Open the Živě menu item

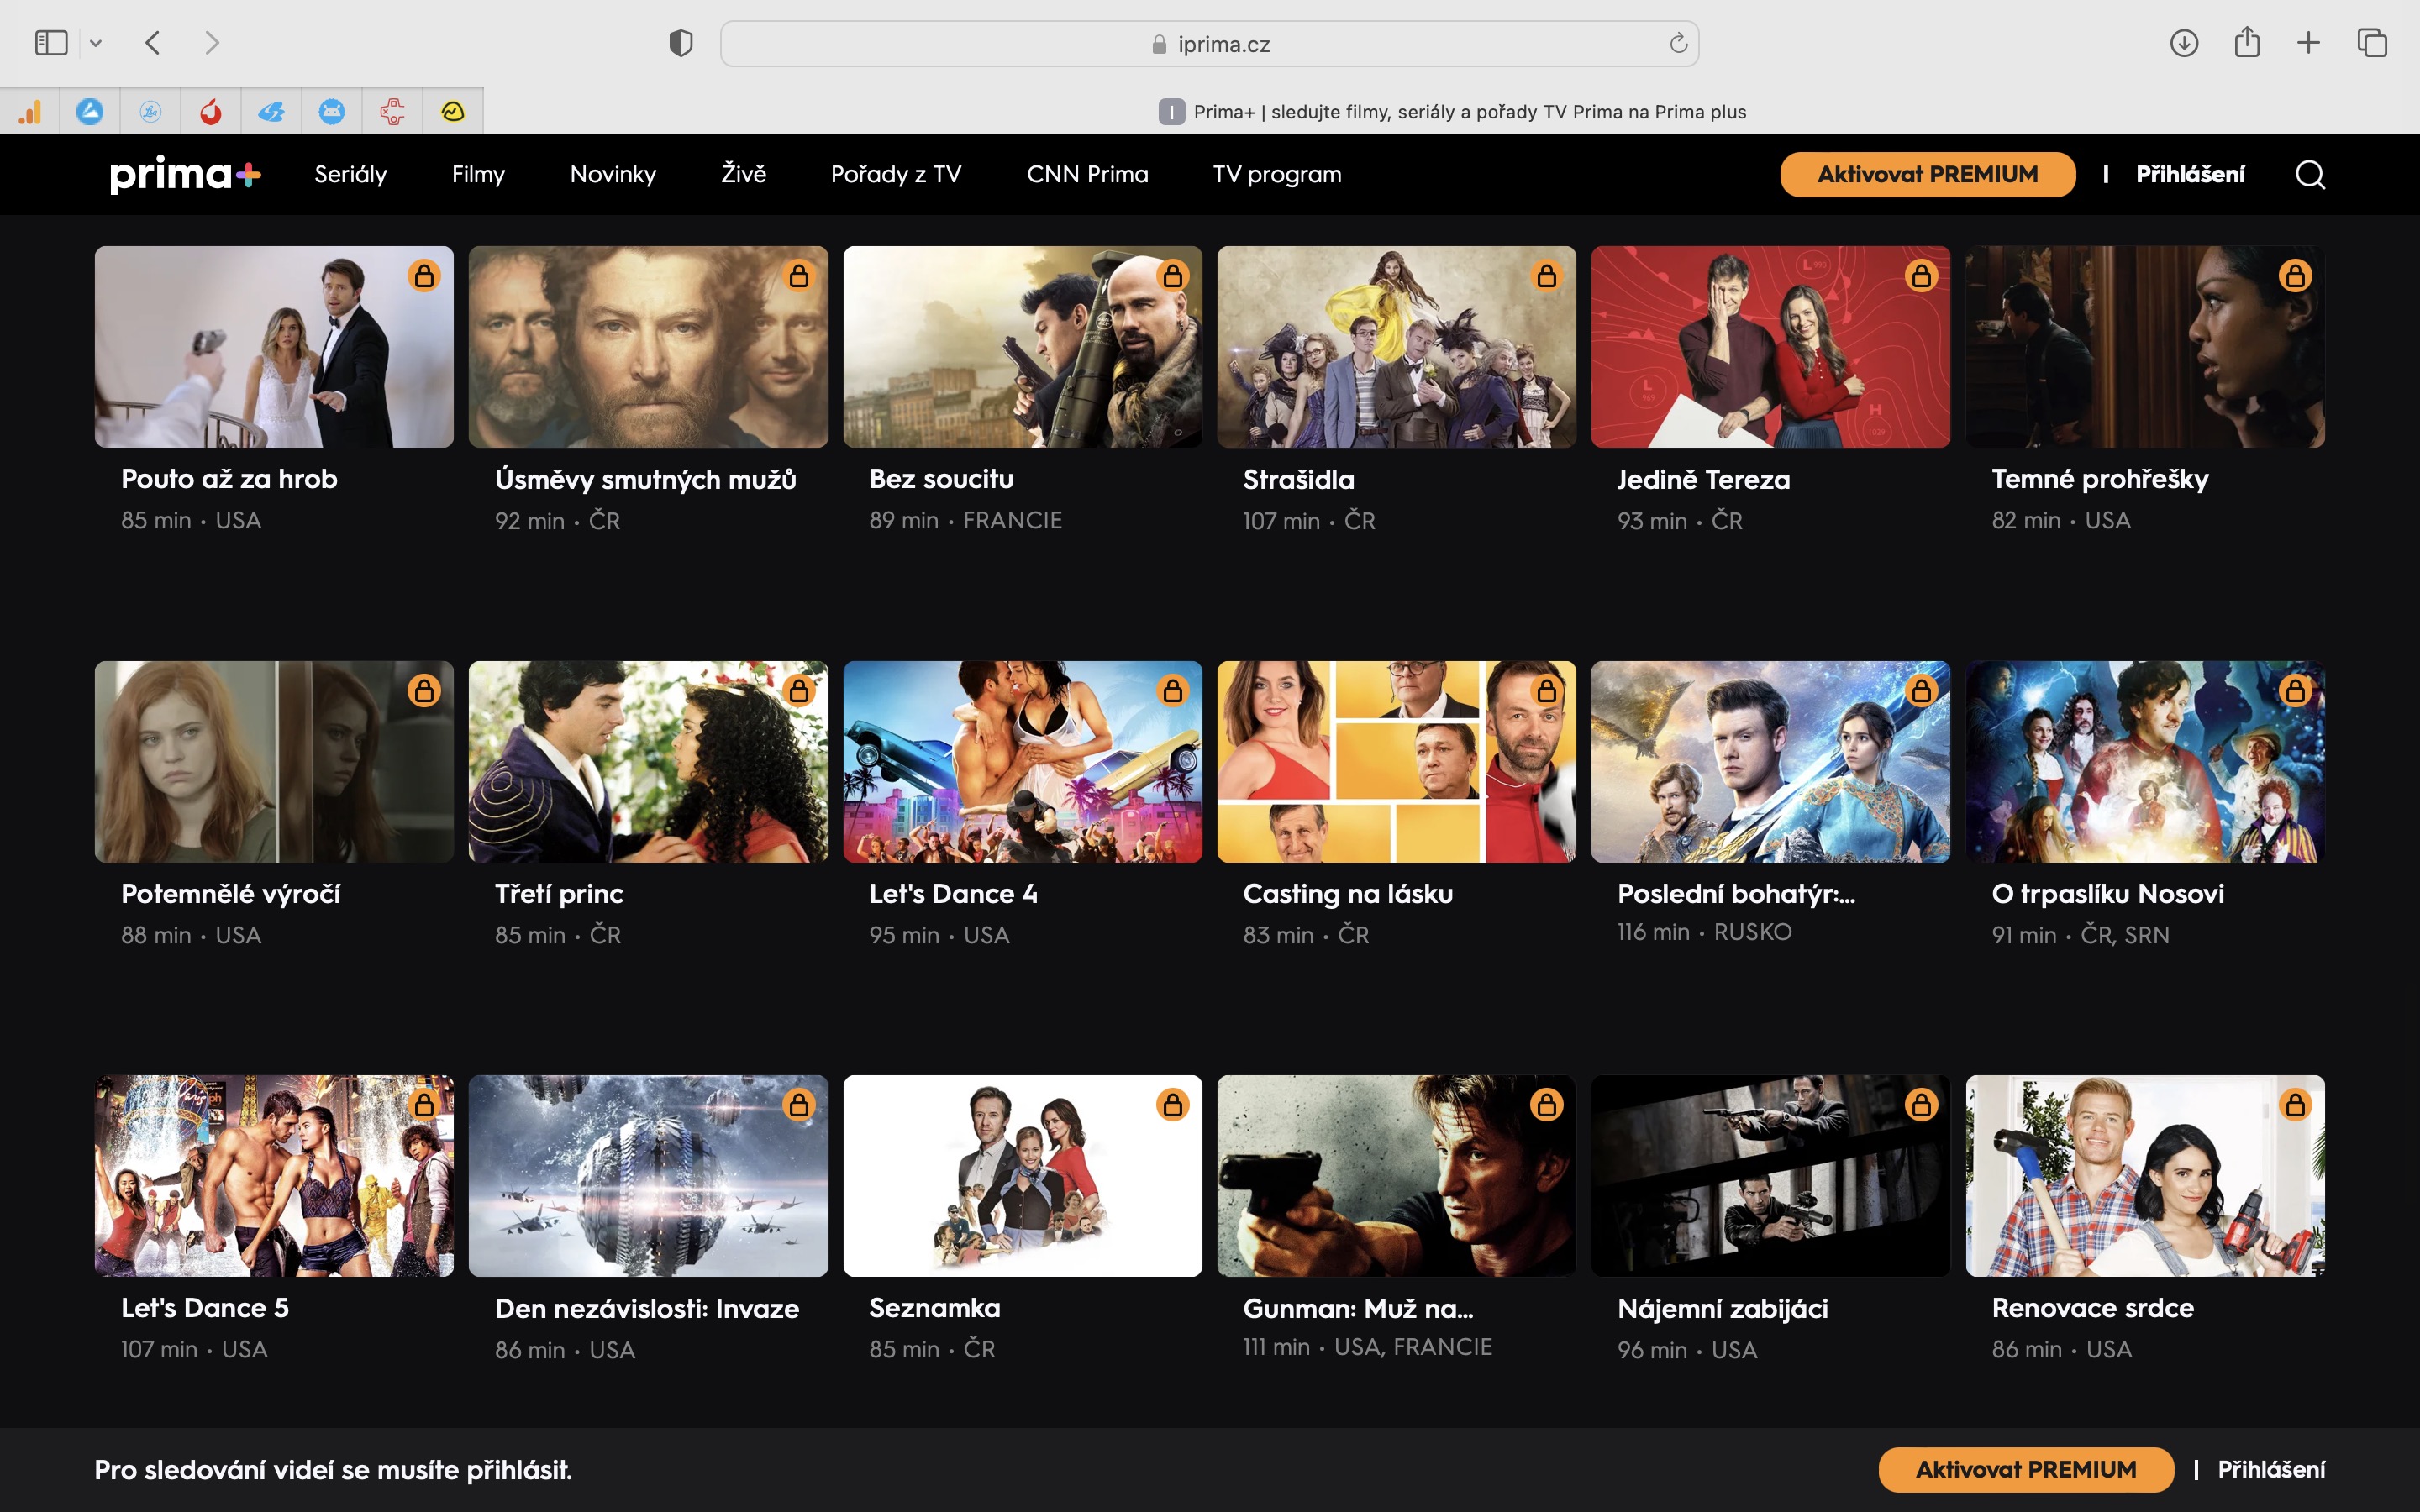coord(743,175)
